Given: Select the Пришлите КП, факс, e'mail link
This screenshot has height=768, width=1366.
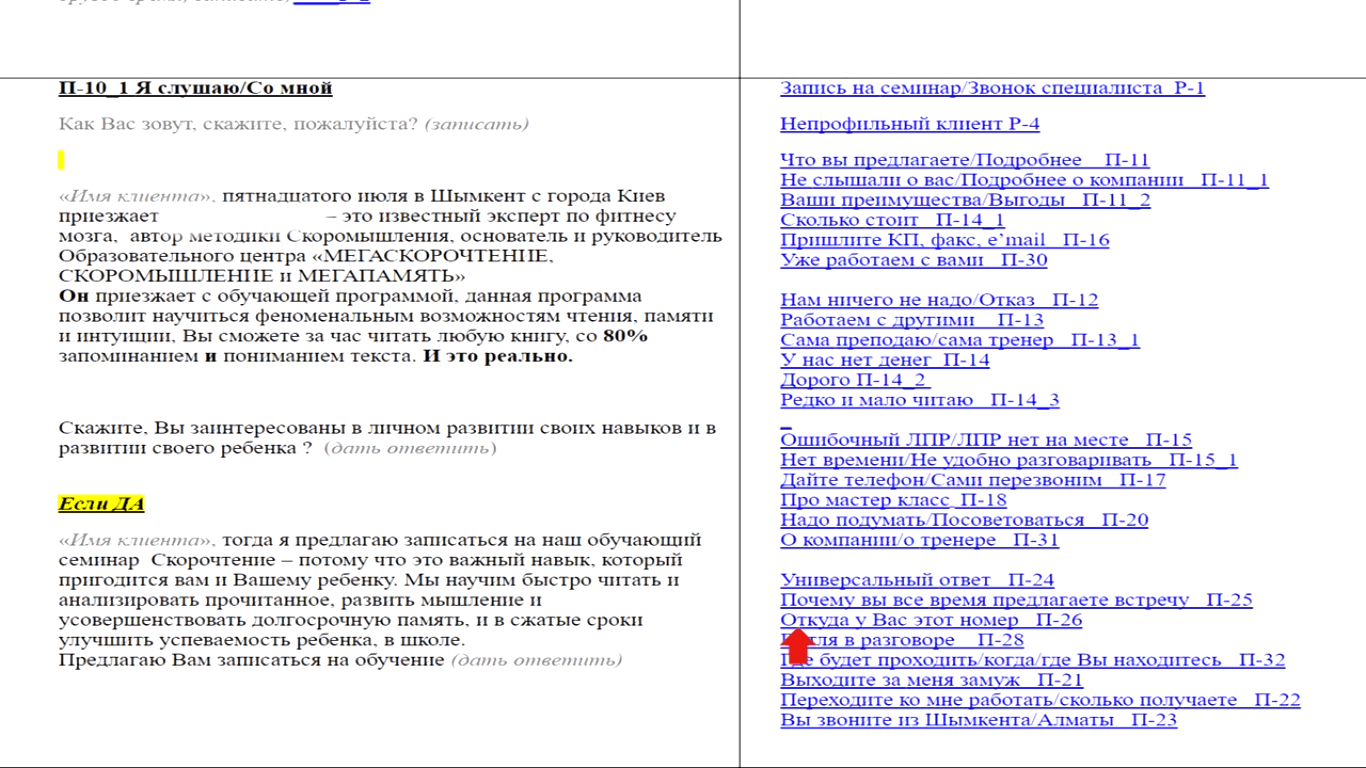Looking at the screenshot, I should (x=944, y=240).
